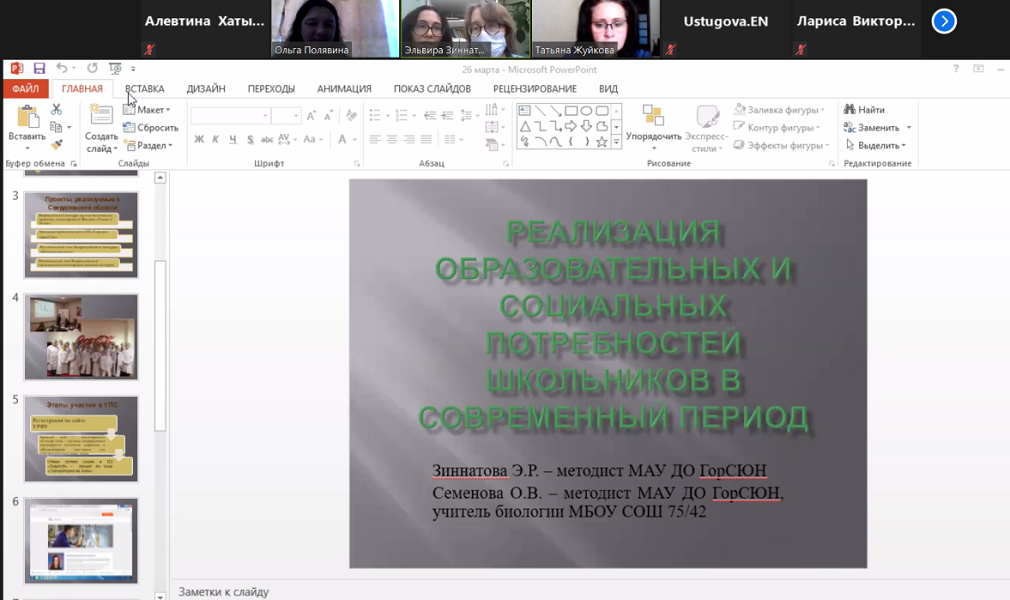Click the Найти binoculars button
The width and height of the screenshot is (1010, 600).
tap(864, 110)
